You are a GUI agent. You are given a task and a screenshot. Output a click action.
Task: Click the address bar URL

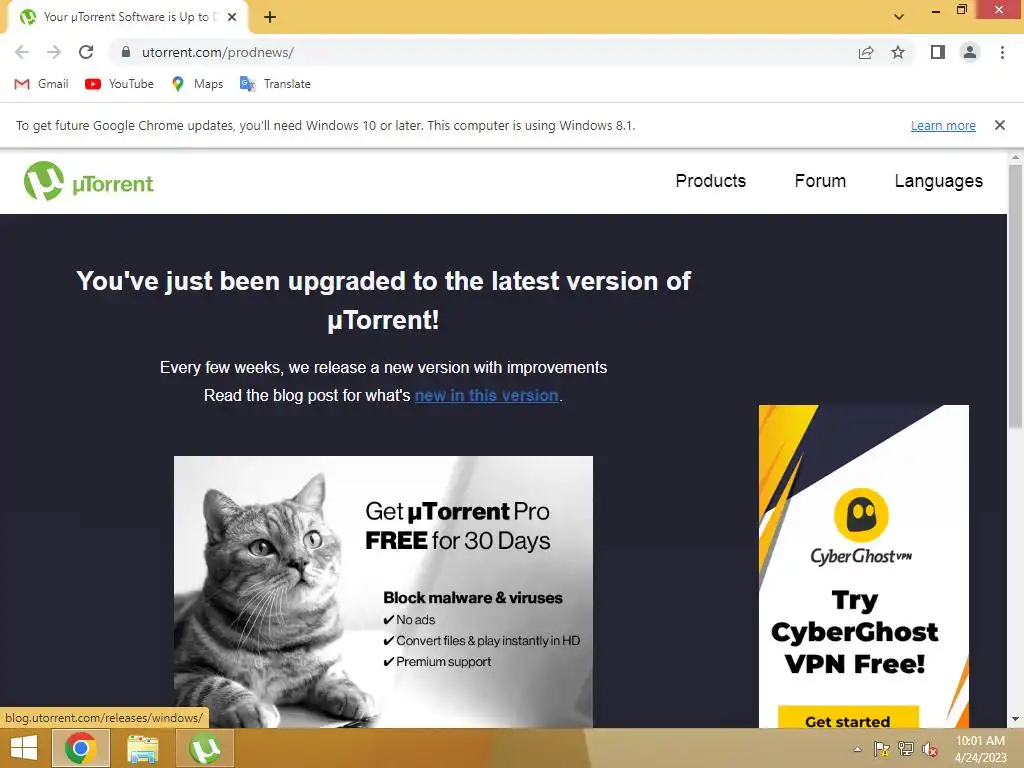tap(218, 52)
